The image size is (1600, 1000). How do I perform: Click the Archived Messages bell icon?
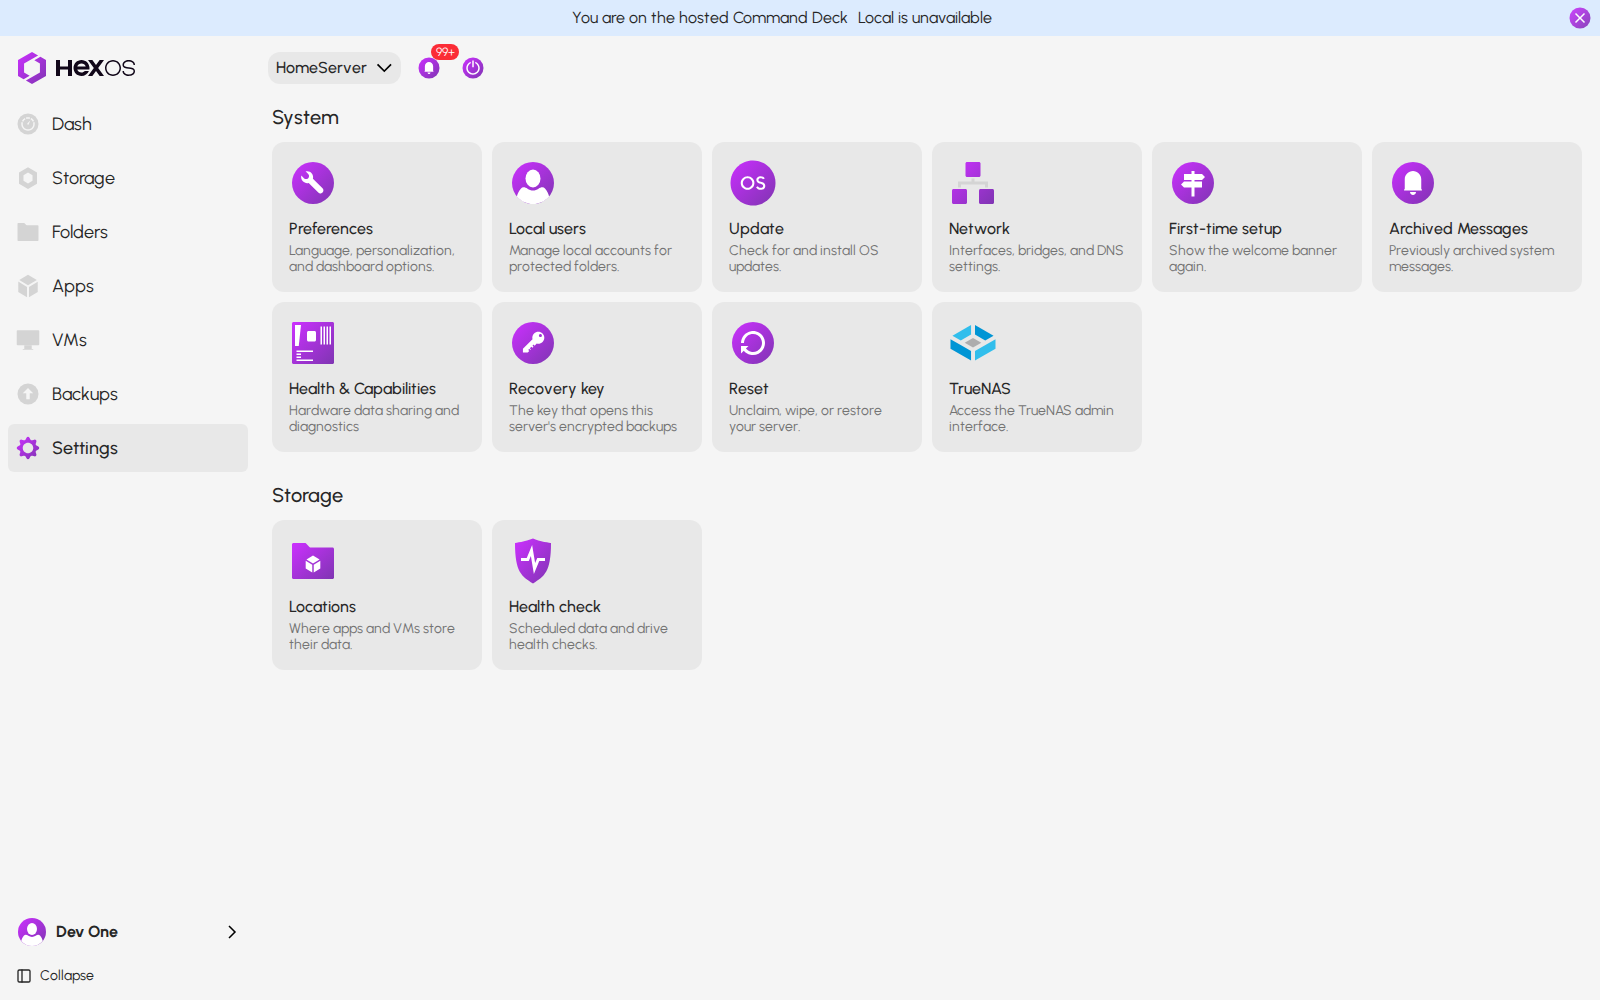pos(1413,183)
